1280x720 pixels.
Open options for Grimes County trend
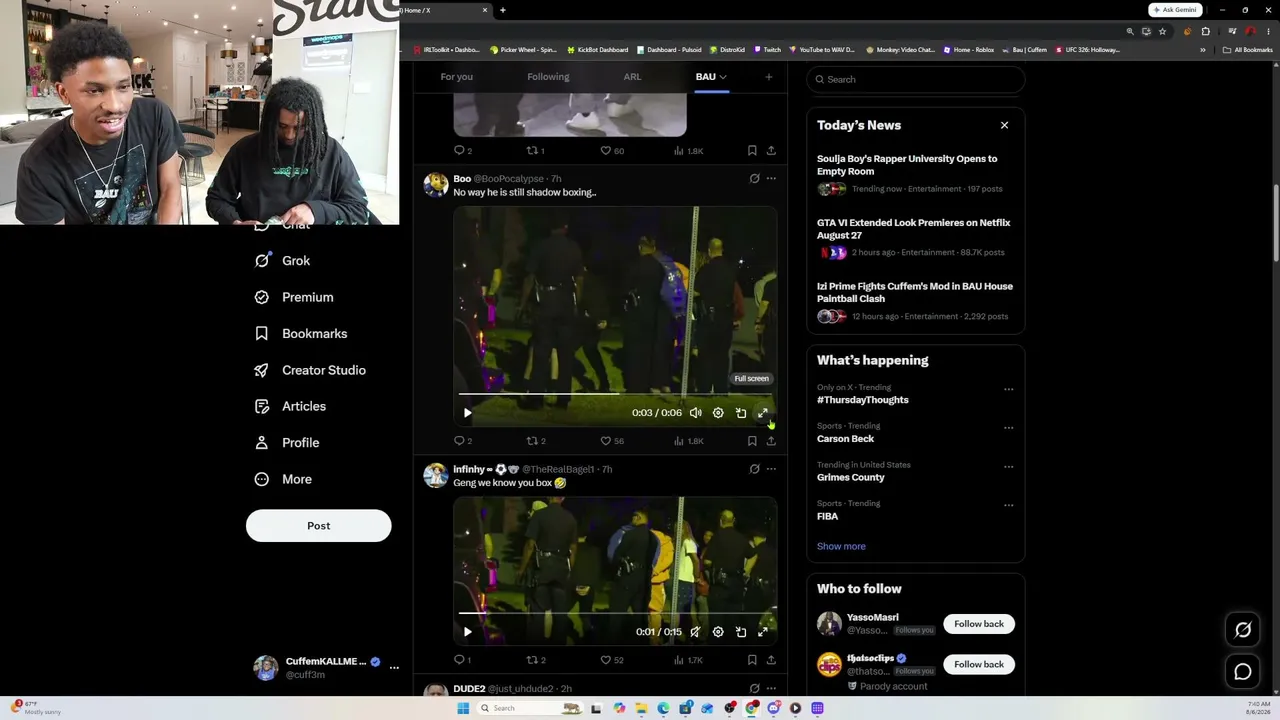[x=1008, y=466]
